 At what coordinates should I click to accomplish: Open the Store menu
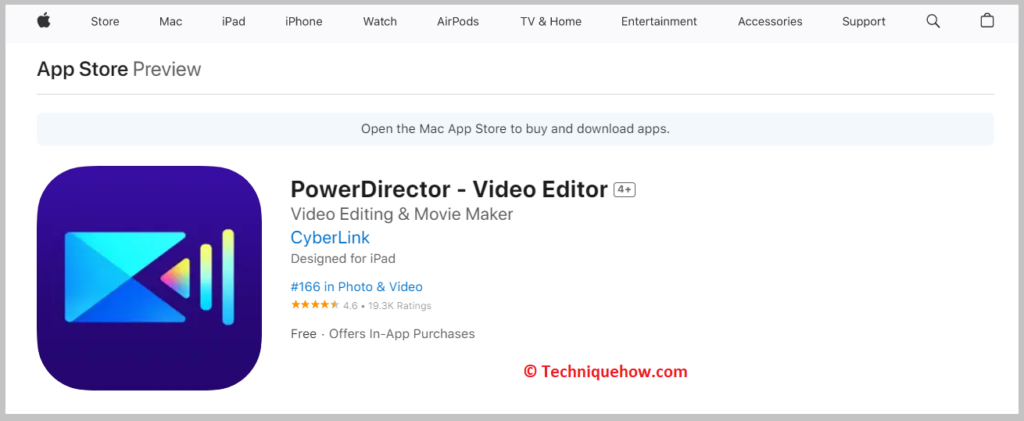pos(105,21)
